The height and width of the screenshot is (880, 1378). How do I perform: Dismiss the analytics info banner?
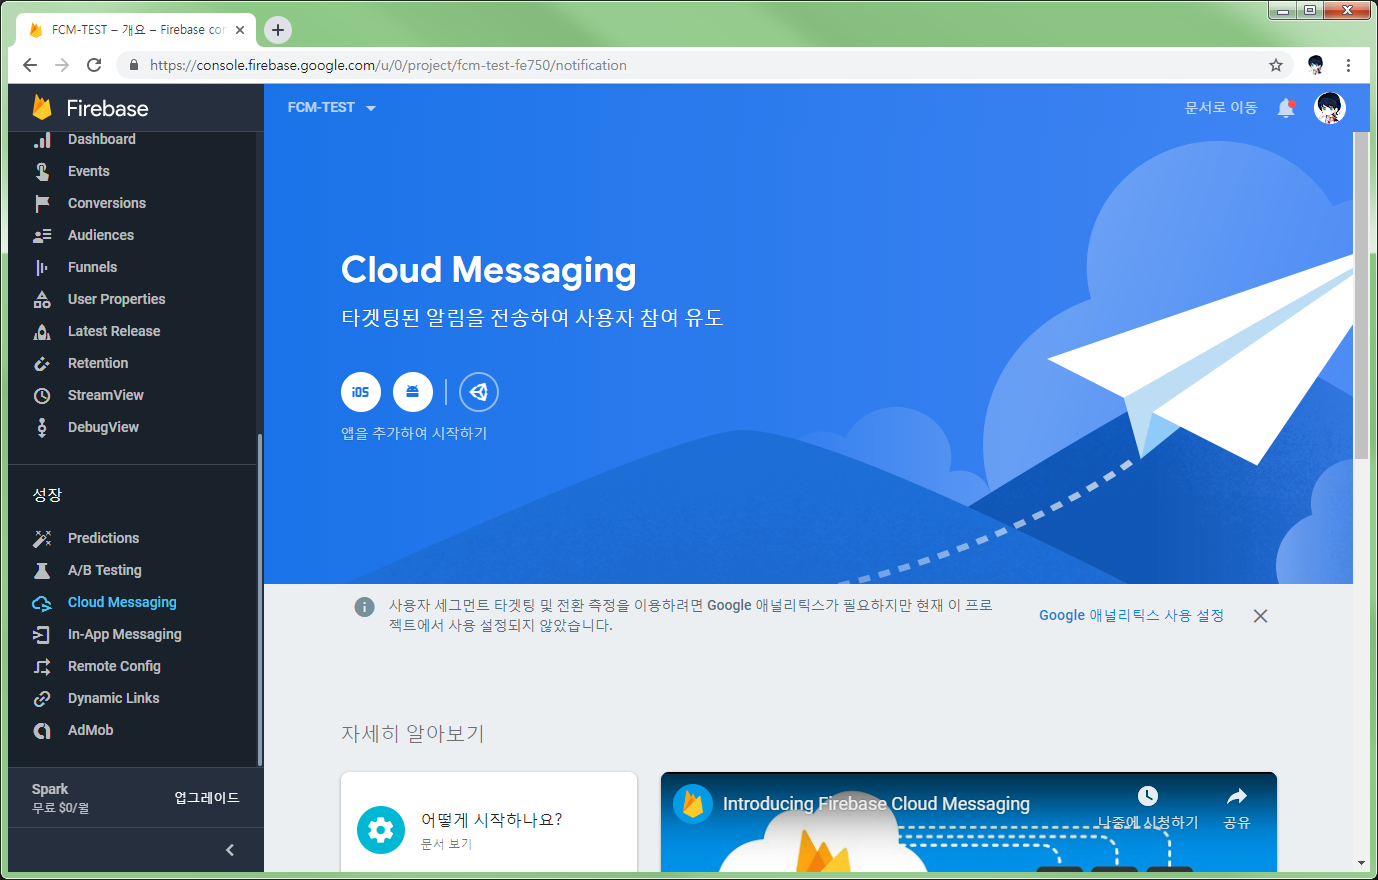tap(1261, 616)
